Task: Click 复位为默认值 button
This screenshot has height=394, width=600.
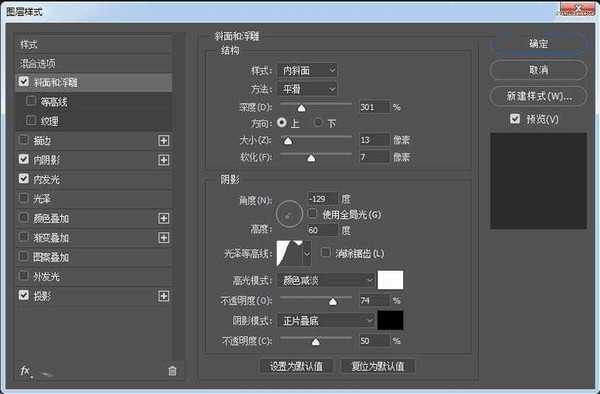Action: coord(378,366)
